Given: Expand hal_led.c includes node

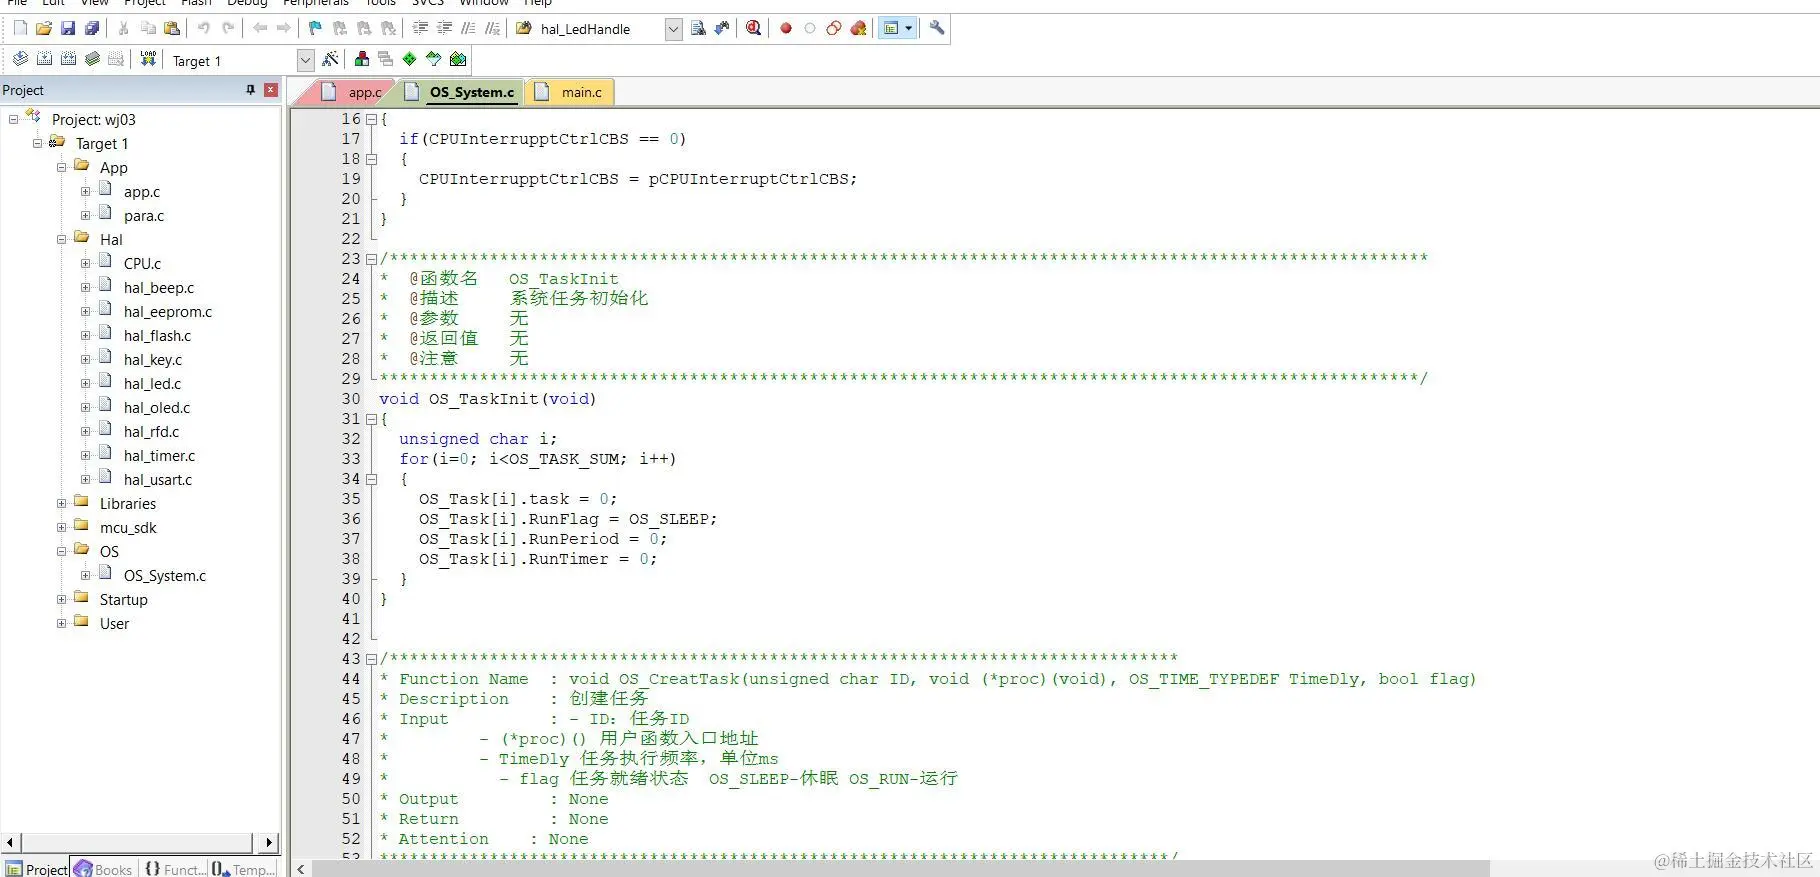Looking at the screenshot, I should [85, 384].
